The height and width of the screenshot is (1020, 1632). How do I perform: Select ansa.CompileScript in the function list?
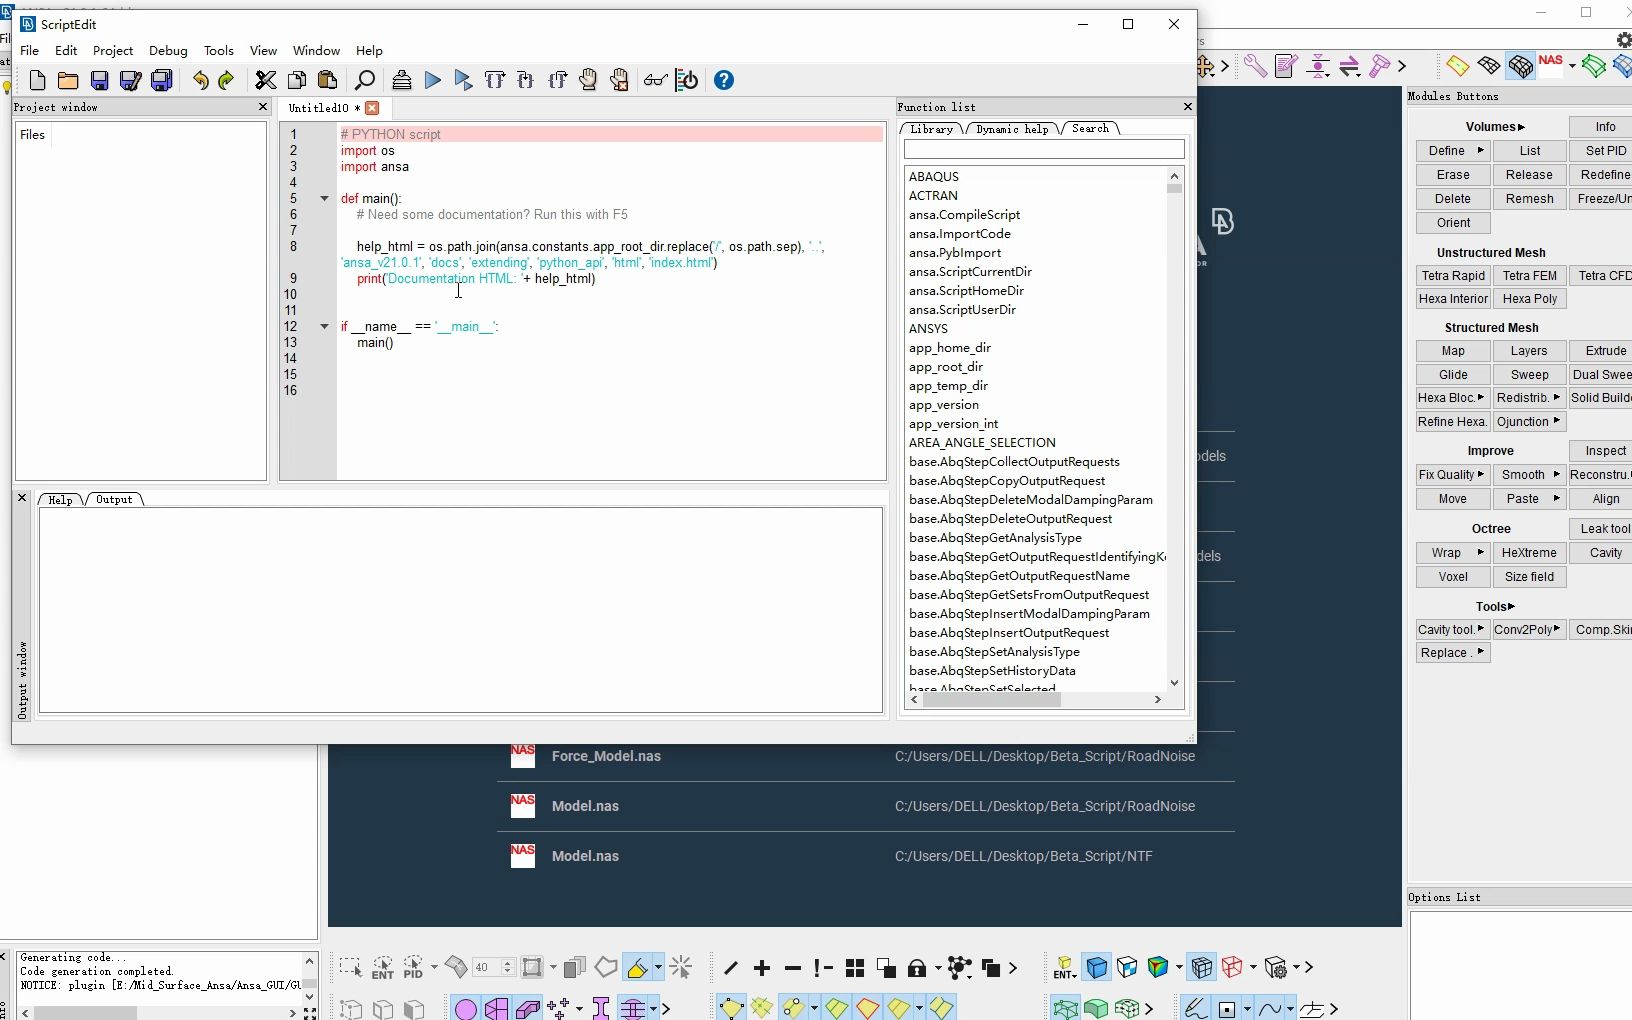[964, 215]
